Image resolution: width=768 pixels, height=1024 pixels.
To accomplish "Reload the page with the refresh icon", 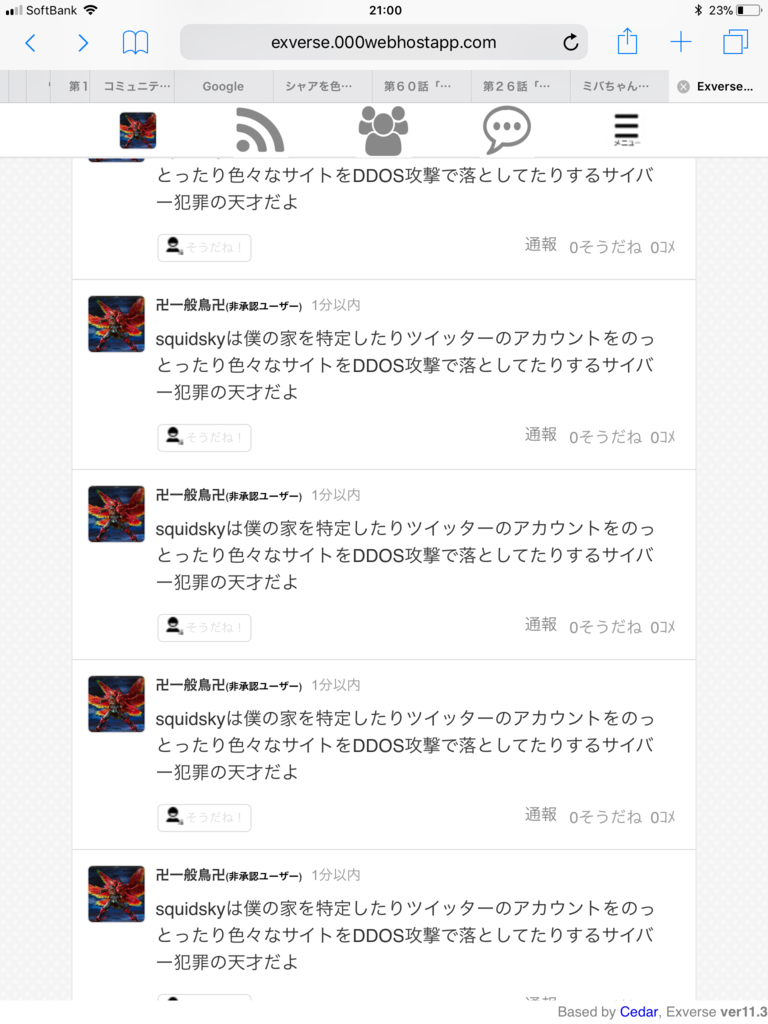I will 571,42.
